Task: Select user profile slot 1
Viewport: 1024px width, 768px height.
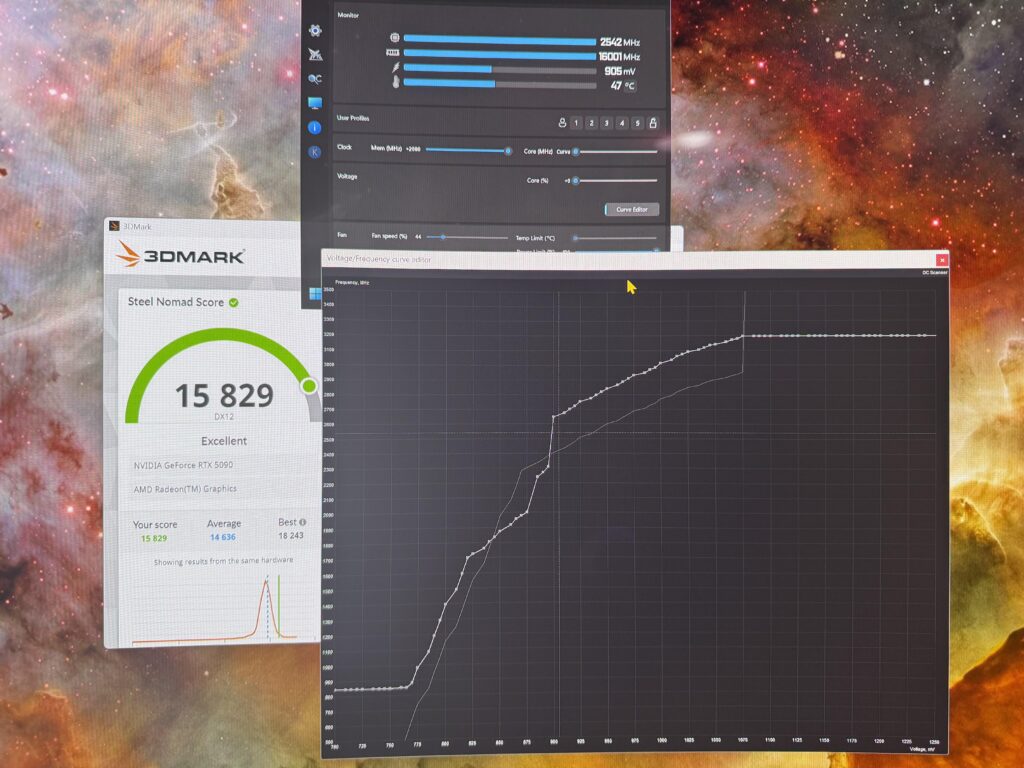Action: tap(576, 123)
